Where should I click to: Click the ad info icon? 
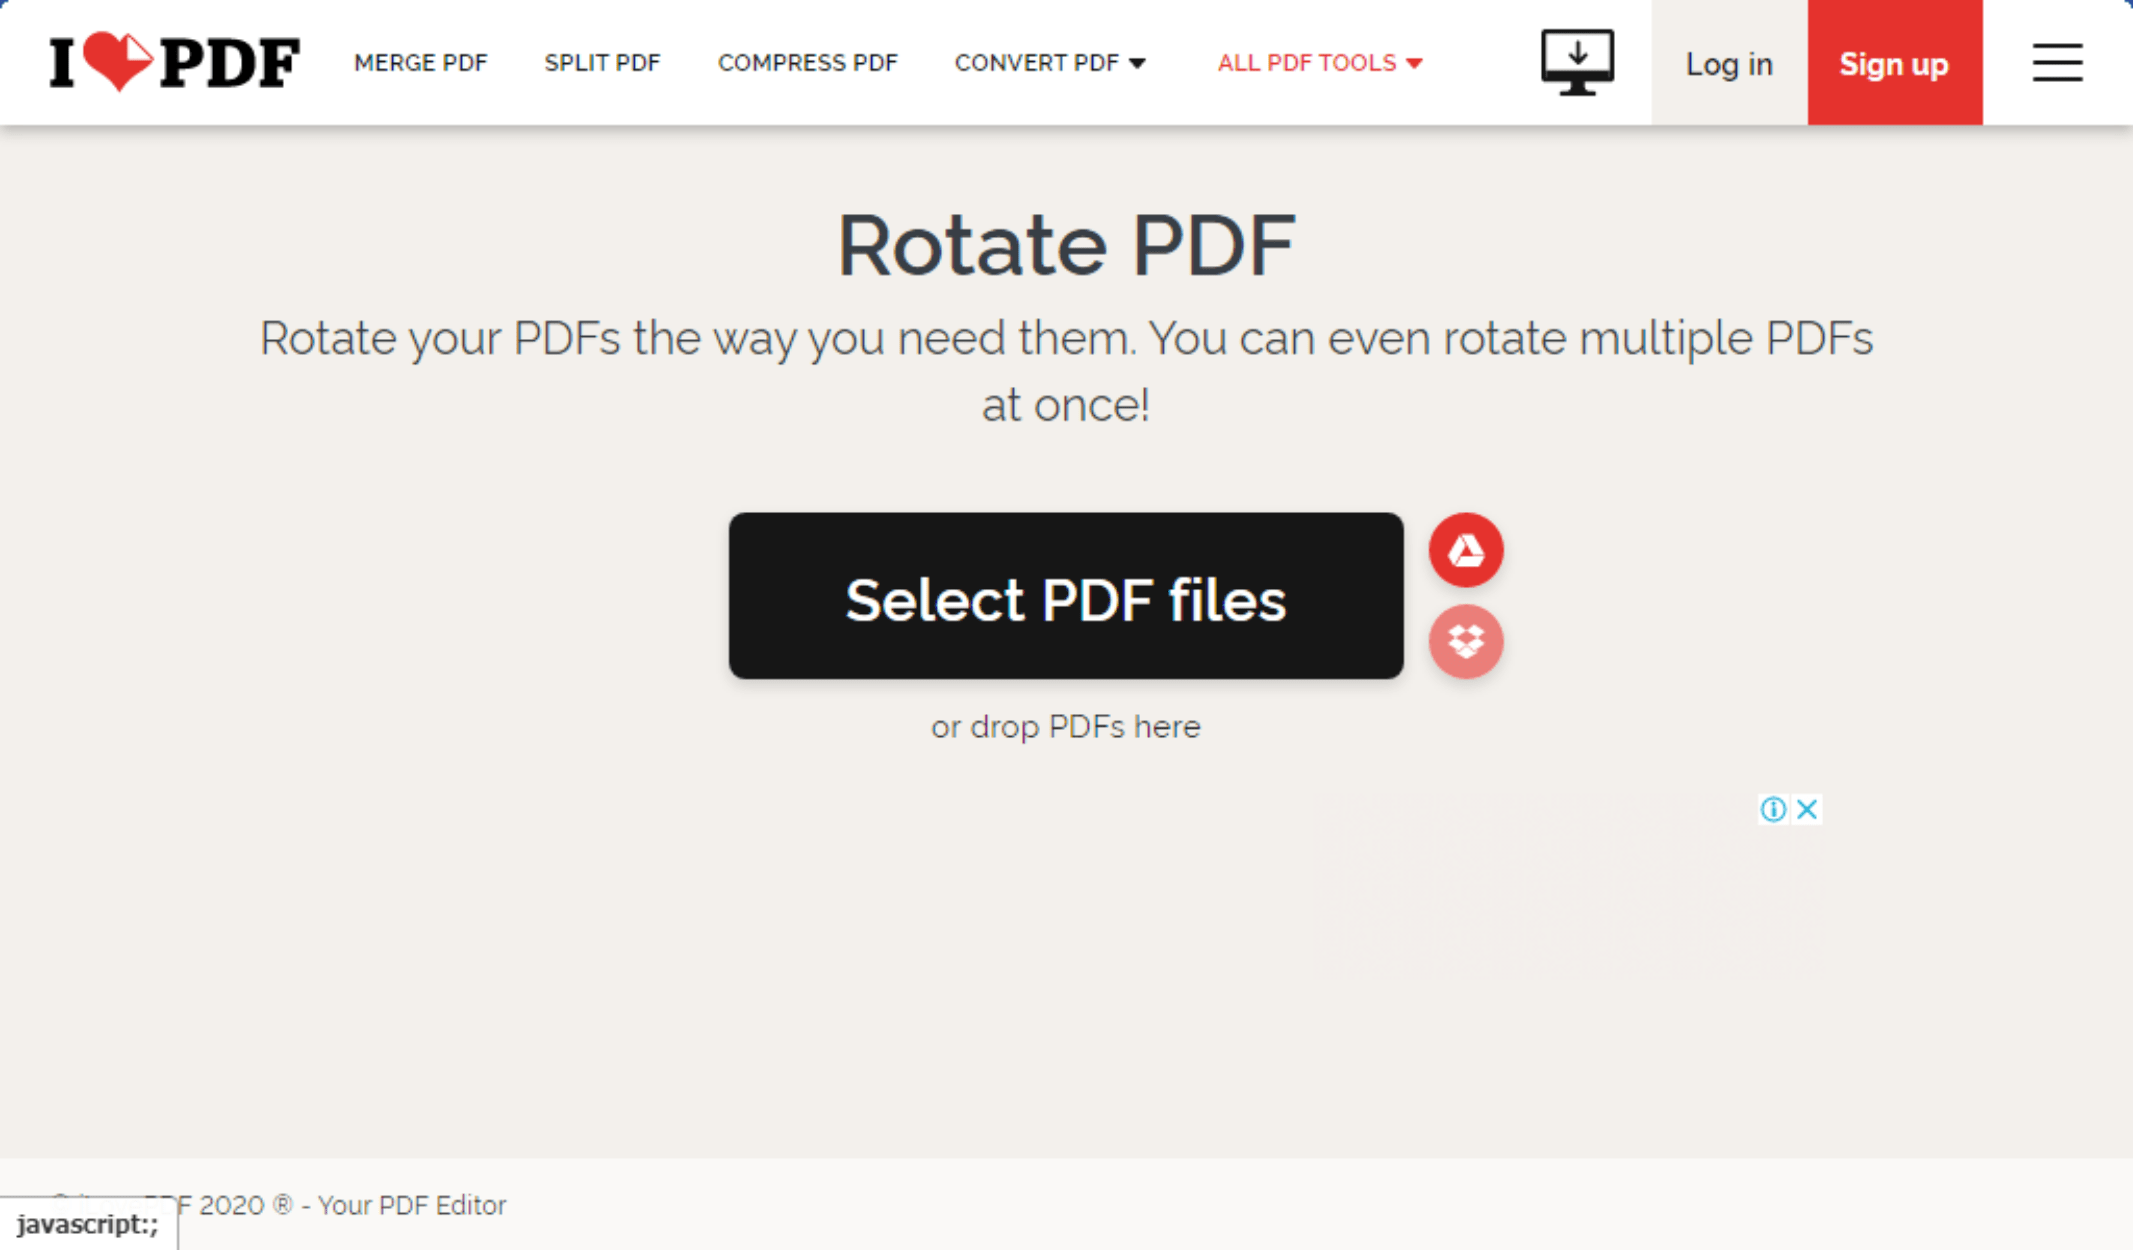click(1773, 809)
